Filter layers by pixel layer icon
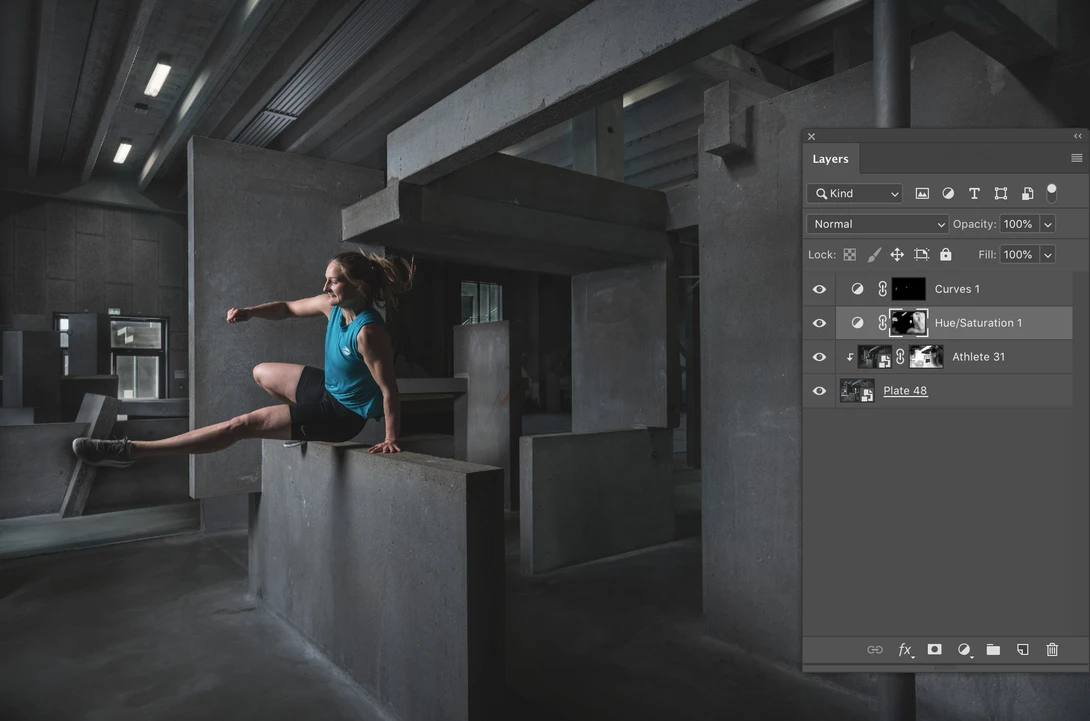1090x721 pixels. pyautogui.click(x=922, y=193)
